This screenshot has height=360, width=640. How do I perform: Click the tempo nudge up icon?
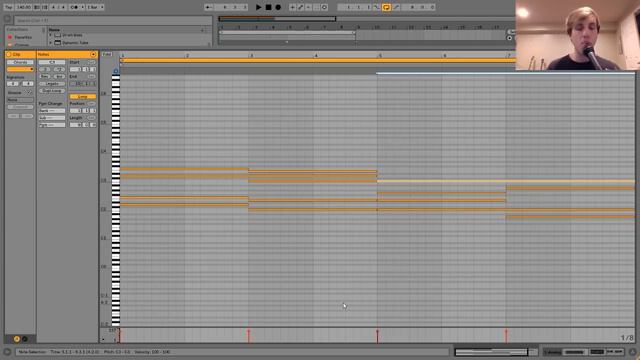[x=44, y=7]
